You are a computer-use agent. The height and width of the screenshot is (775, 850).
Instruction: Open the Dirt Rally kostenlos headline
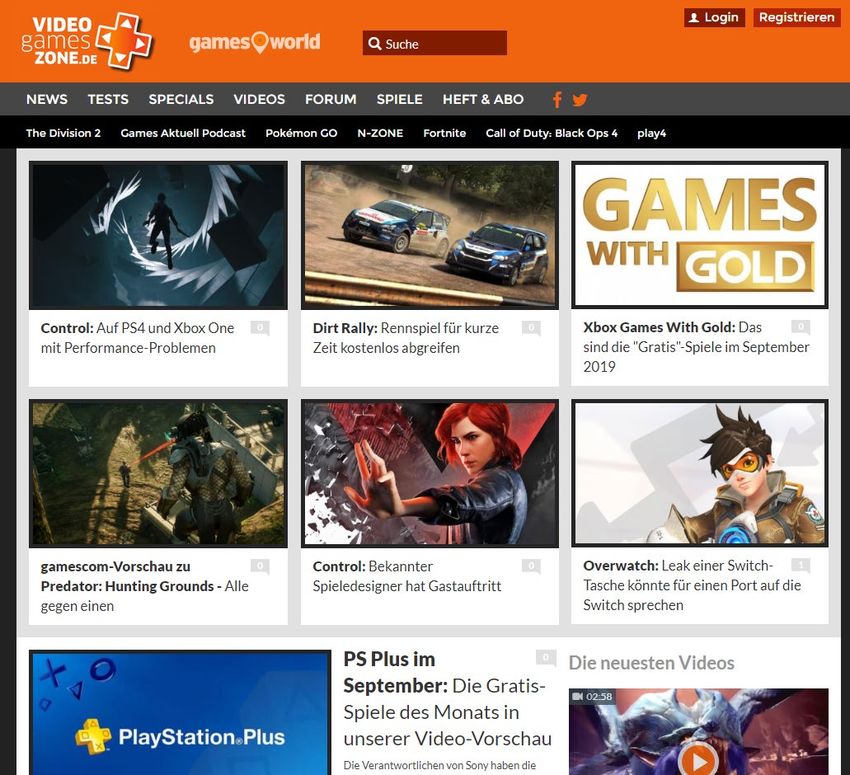pos(406,338)
